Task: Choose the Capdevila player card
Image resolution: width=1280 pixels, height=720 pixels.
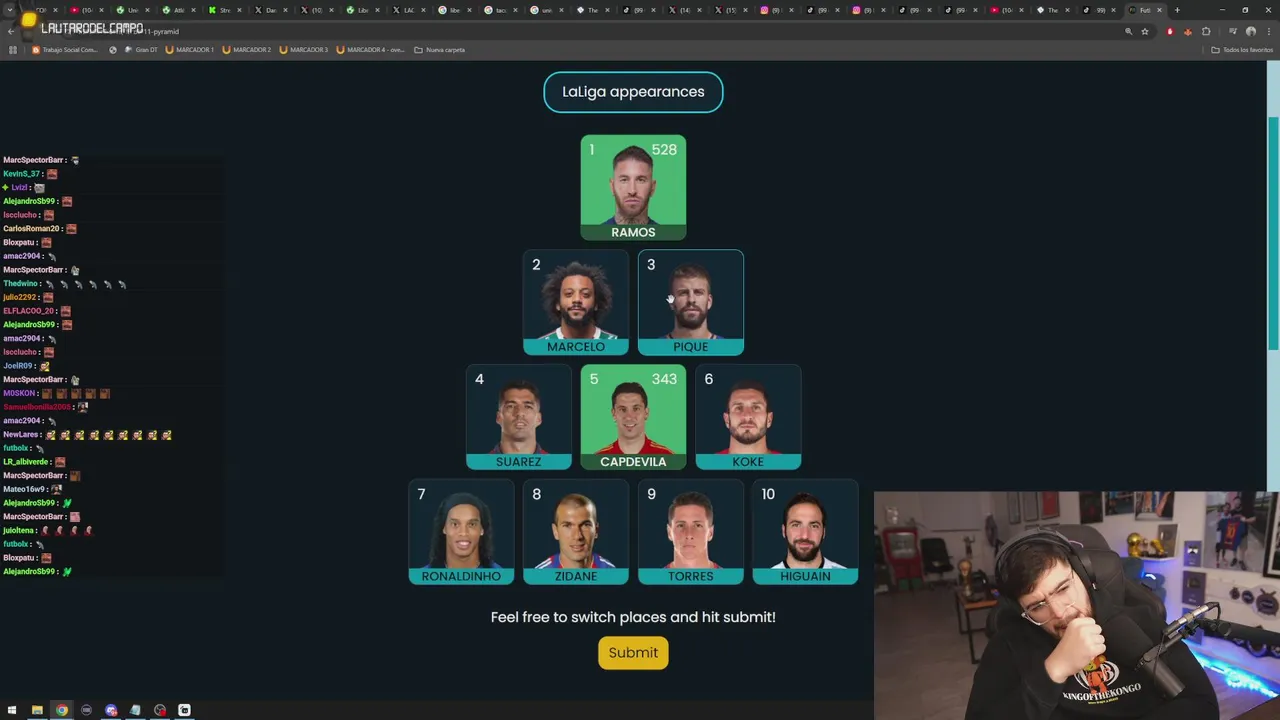Action: point(633,417)
